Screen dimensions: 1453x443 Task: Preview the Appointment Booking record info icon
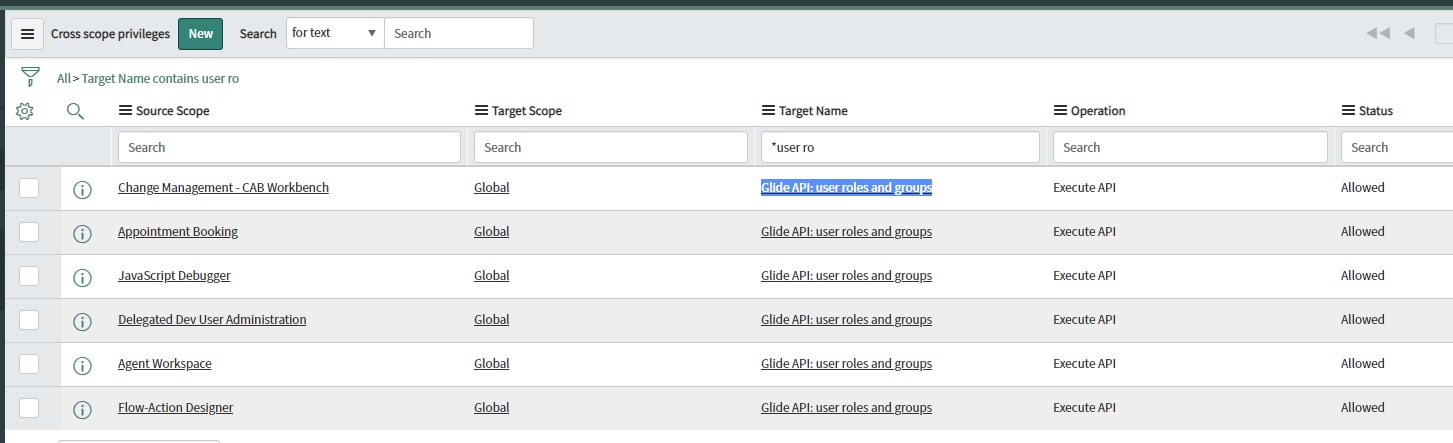[83, 233]
